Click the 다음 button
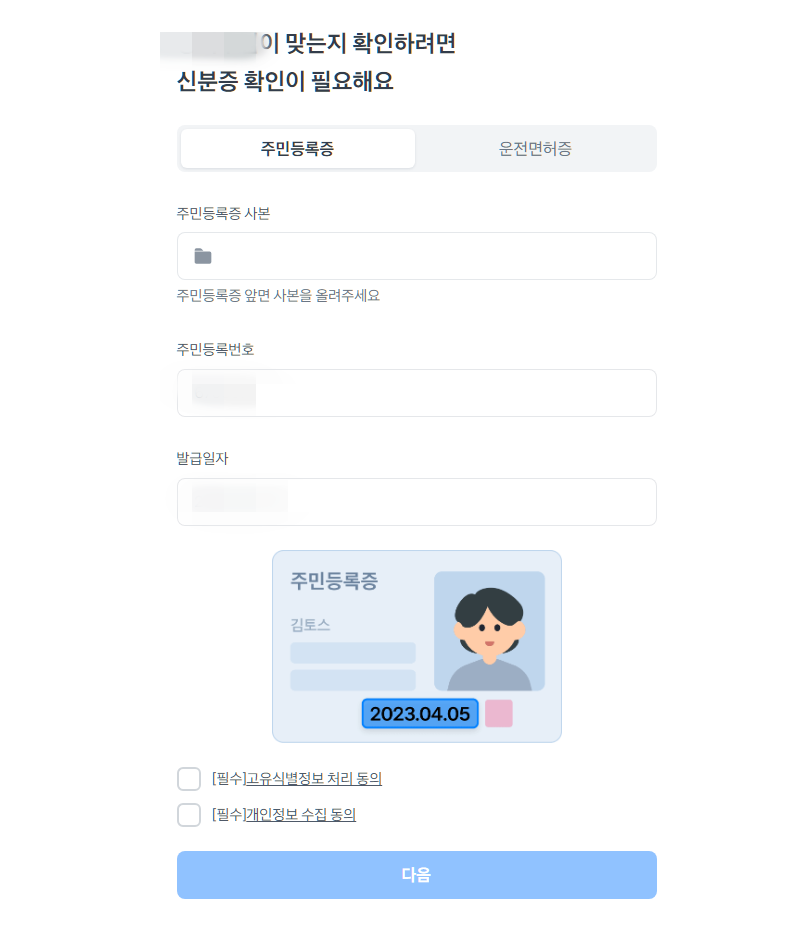The height and width of the screenshot is (931, 792). pos(417,875)
